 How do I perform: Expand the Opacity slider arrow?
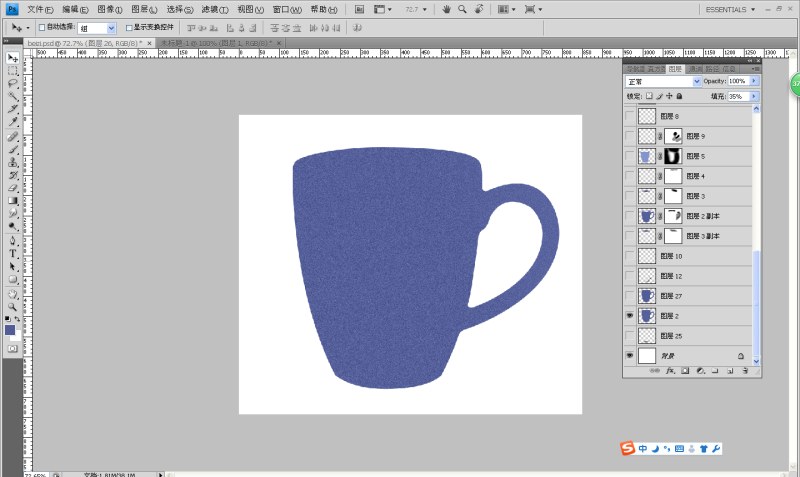pyautogui.click(x=754, y=81)
